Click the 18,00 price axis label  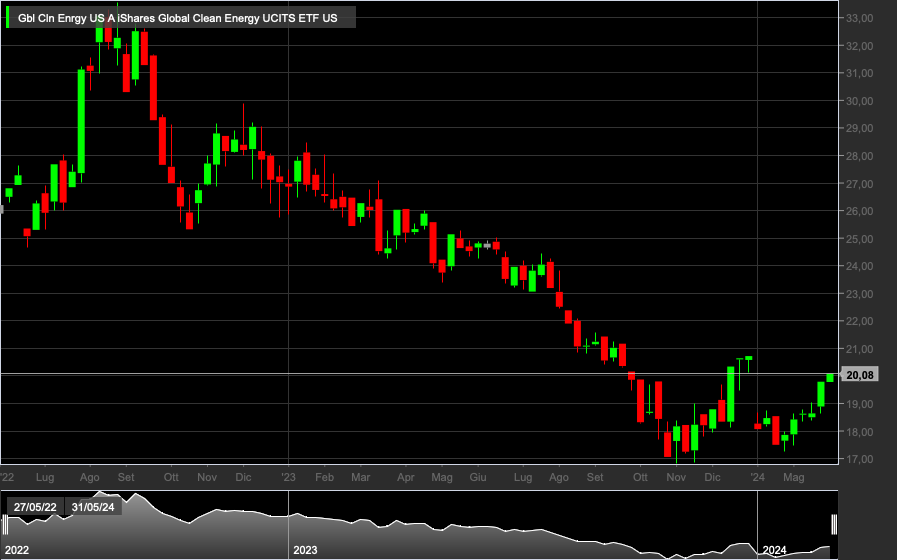click(859, 432)
